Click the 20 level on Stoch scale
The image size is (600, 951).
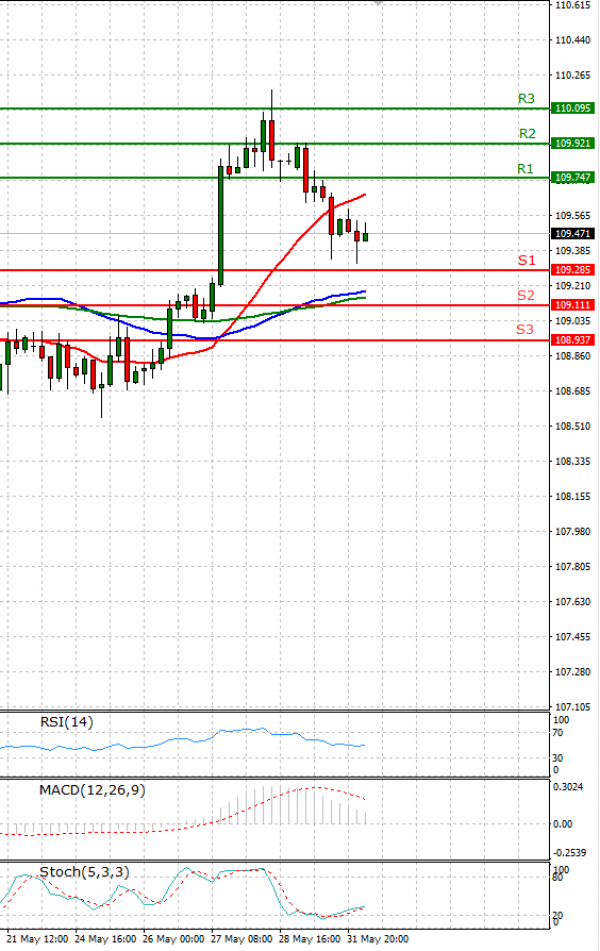(x=558, y=916)
